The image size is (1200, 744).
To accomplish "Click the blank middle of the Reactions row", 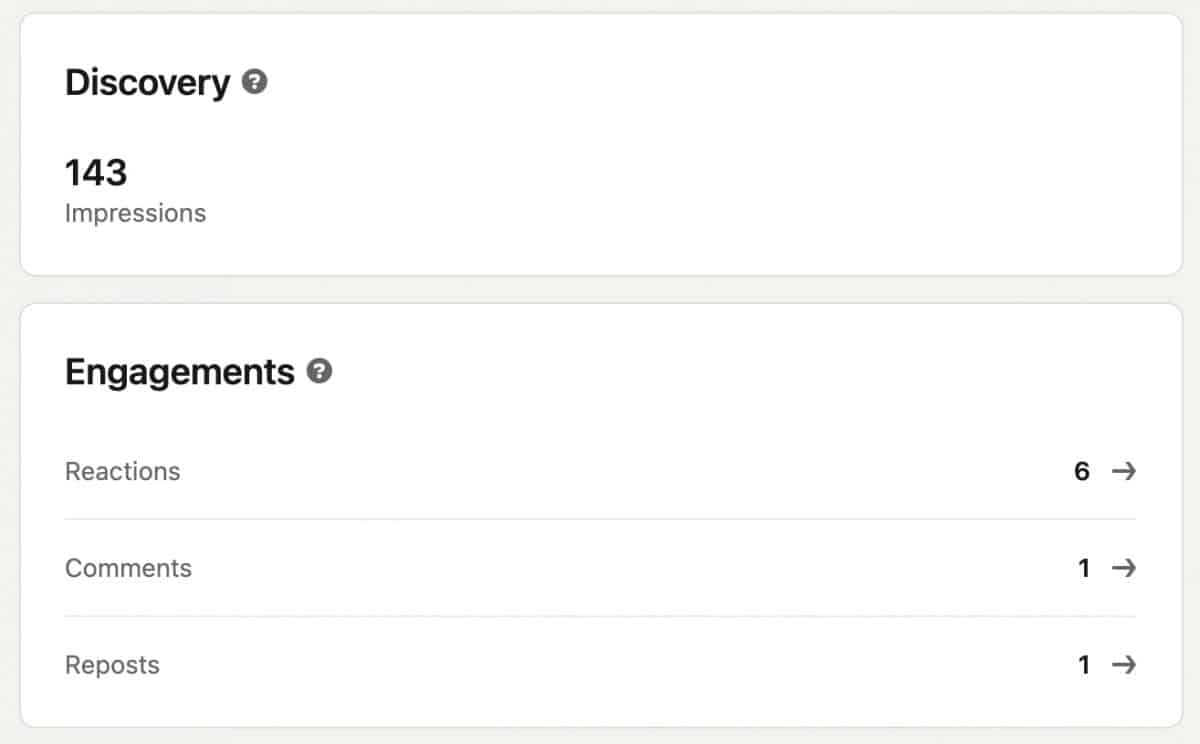I will [x=620, y=471].
